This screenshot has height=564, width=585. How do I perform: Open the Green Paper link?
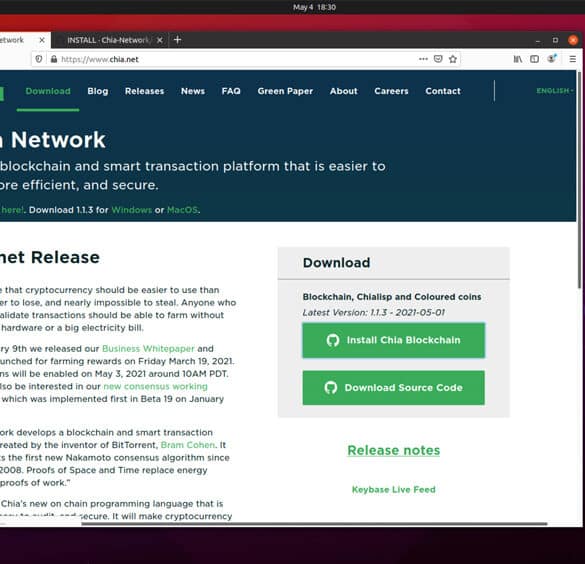coord(285,91)
